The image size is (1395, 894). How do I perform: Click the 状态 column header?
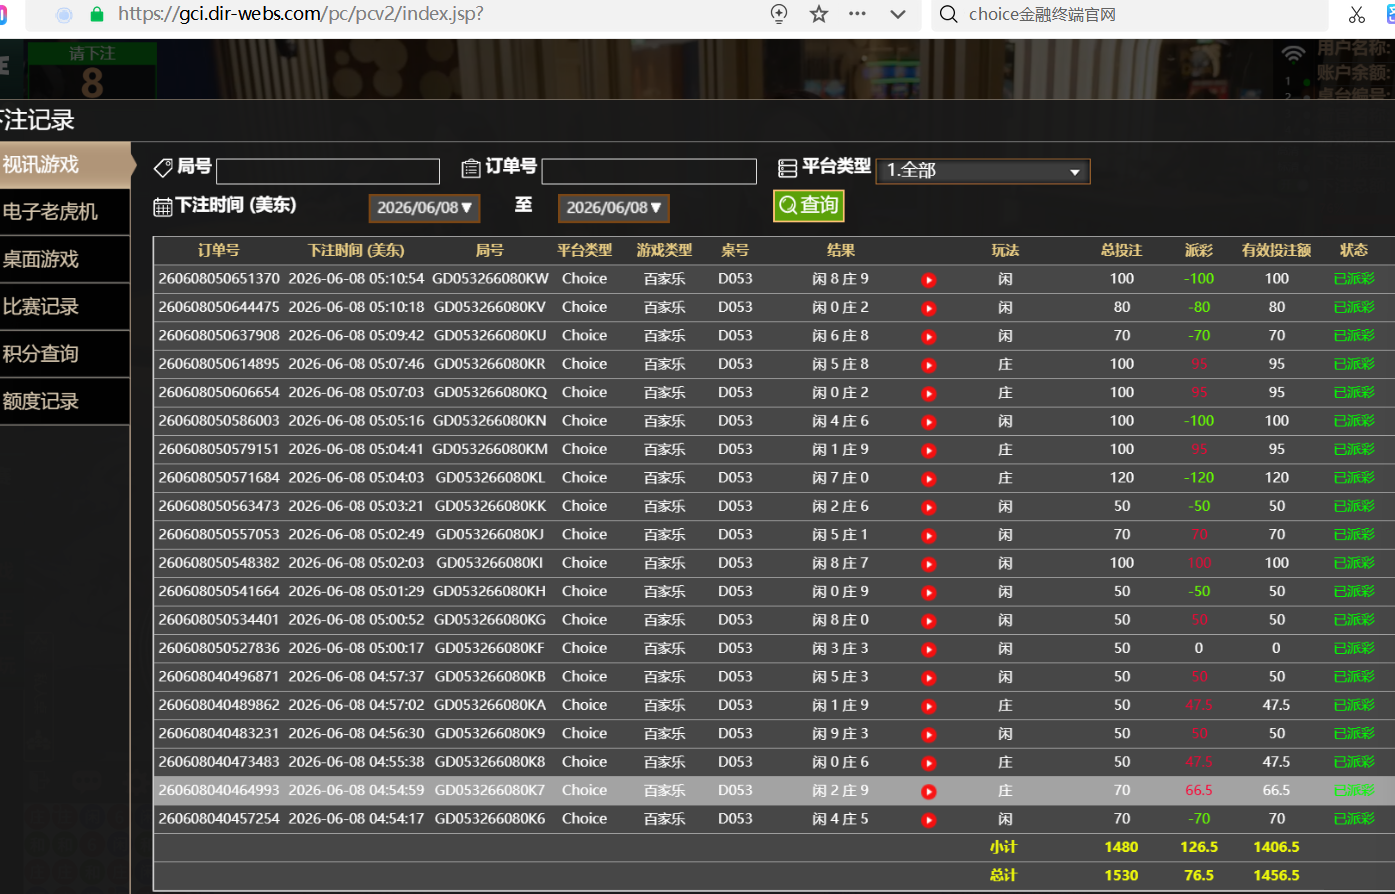(x=1354, y=251)
